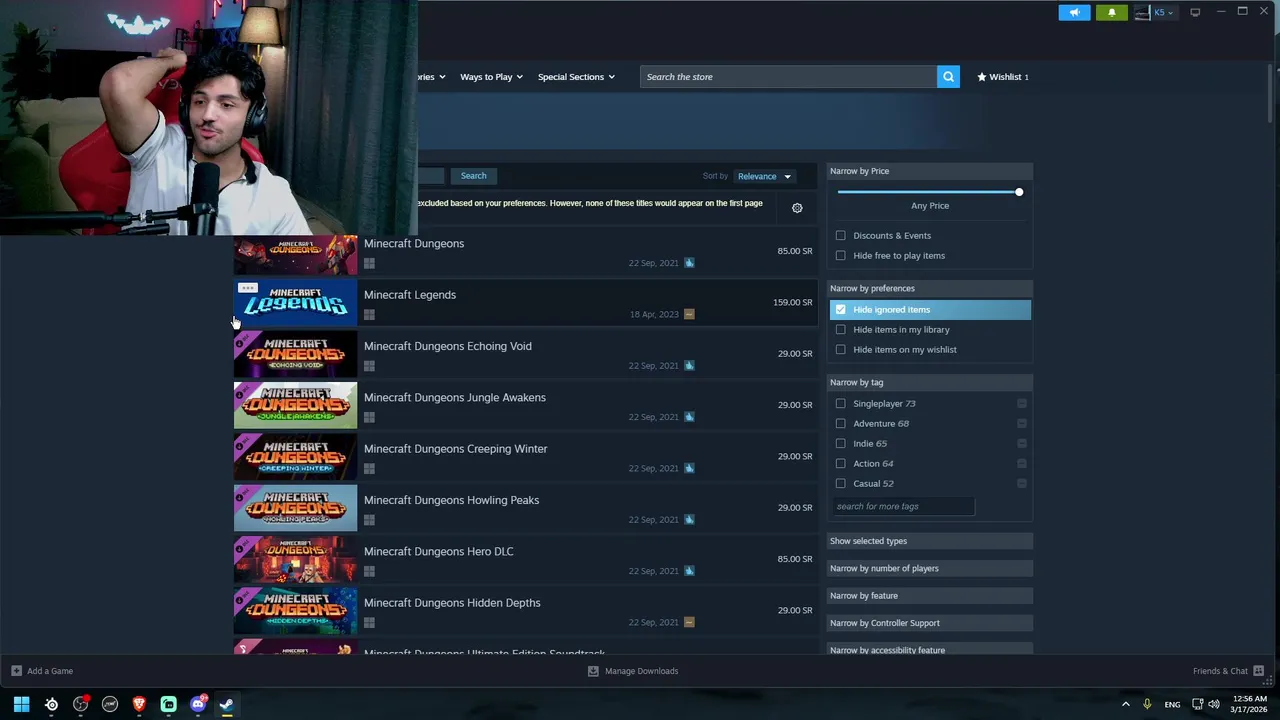Image resolution: width=1280 pixels, height=720 pixels.
Task: Open the volume control in system tray
Action: [x=1214, y=704]
